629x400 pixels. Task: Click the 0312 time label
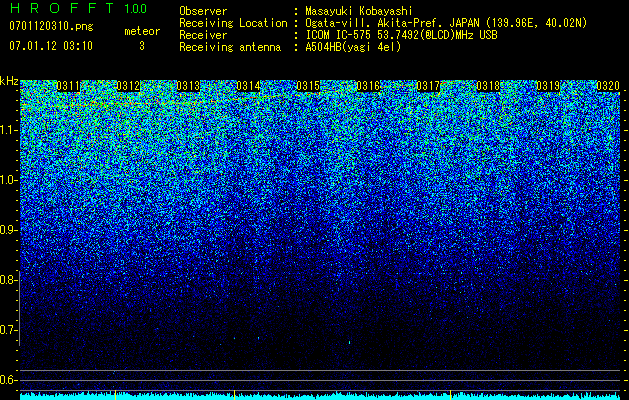[128, 86]
